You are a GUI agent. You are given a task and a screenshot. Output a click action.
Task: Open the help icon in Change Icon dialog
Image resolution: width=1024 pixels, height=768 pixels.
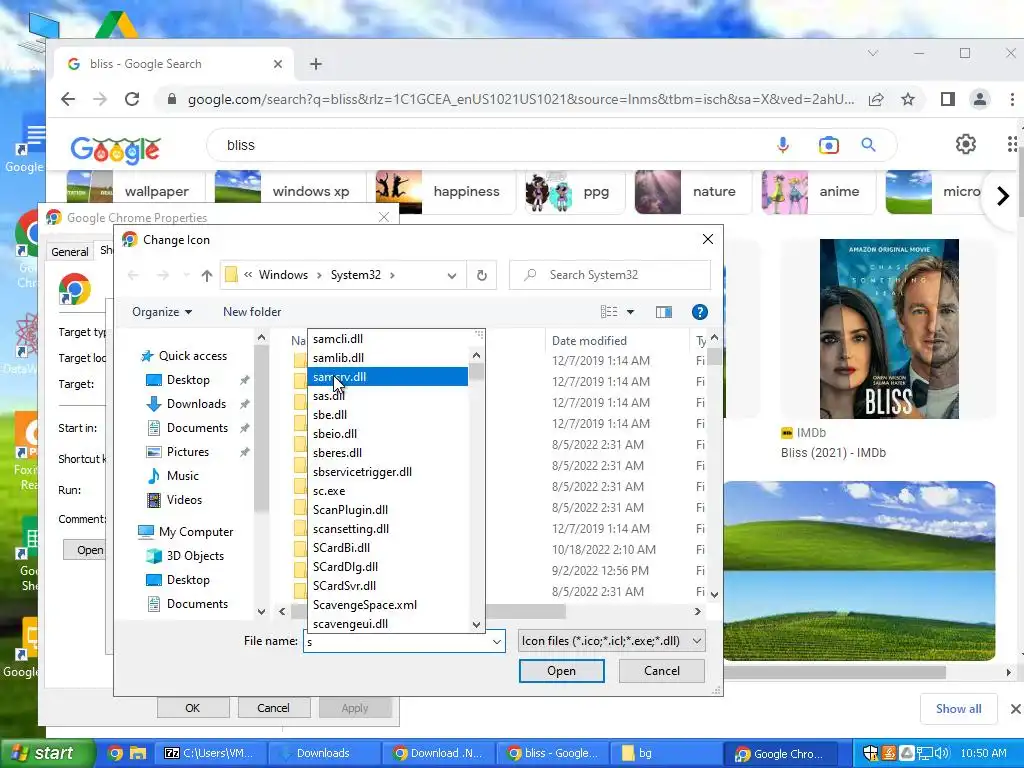click(x=699, y=312)
